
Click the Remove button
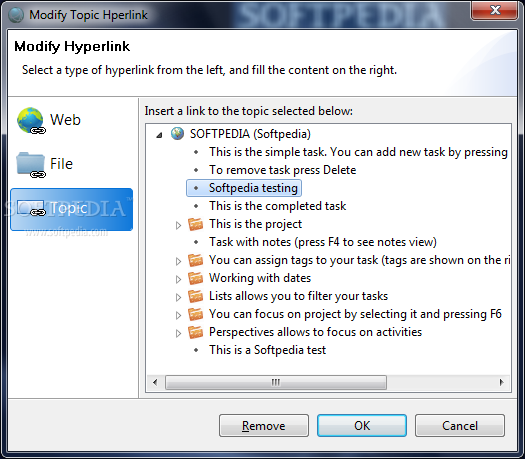coord(264,426)
